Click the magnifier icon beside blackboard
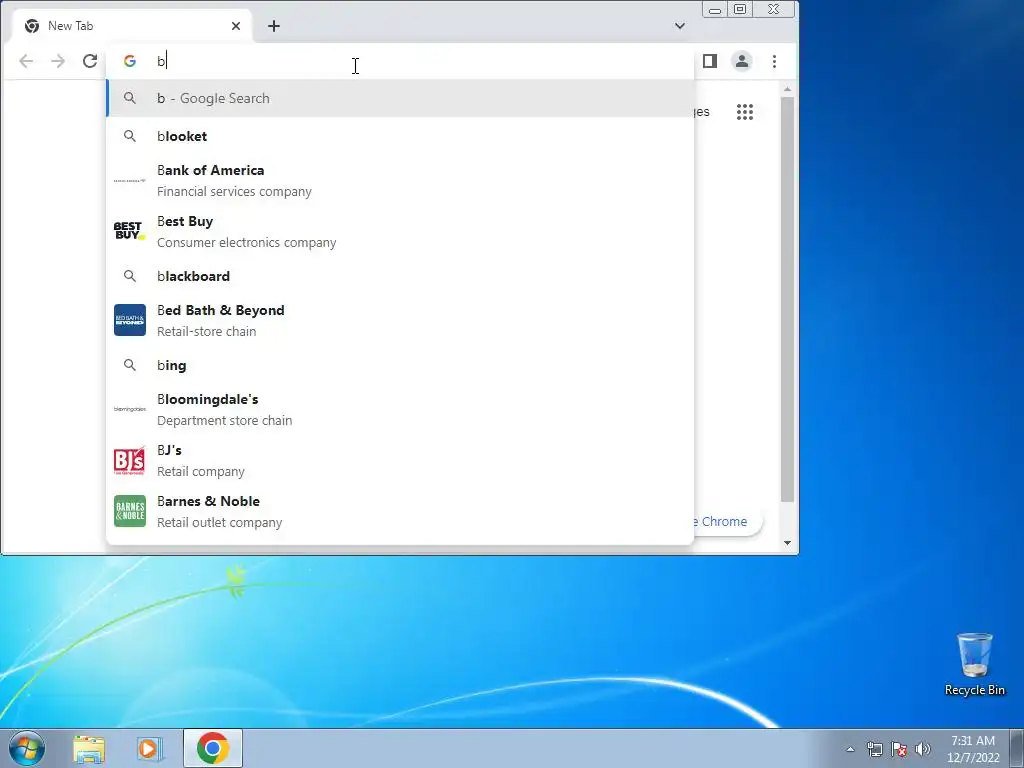The image size is (1024, 768). (x=130, y=276)
